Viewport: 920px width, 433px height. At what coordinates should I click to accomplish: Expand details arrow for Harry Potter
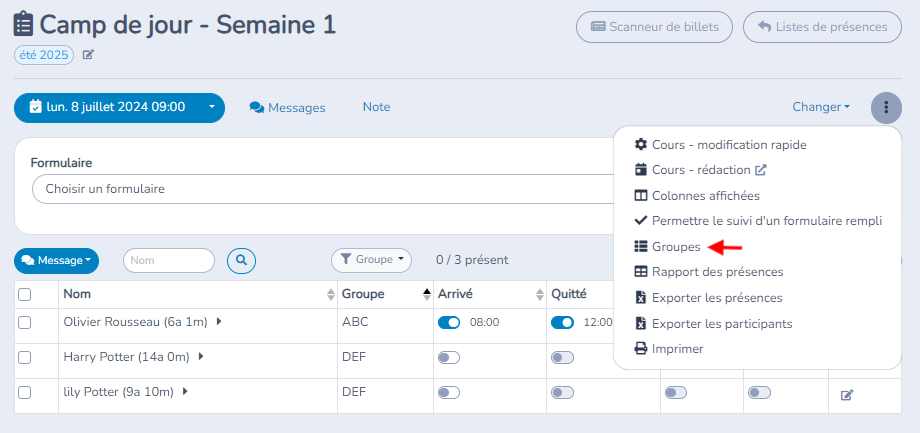(x=201, y=357)
